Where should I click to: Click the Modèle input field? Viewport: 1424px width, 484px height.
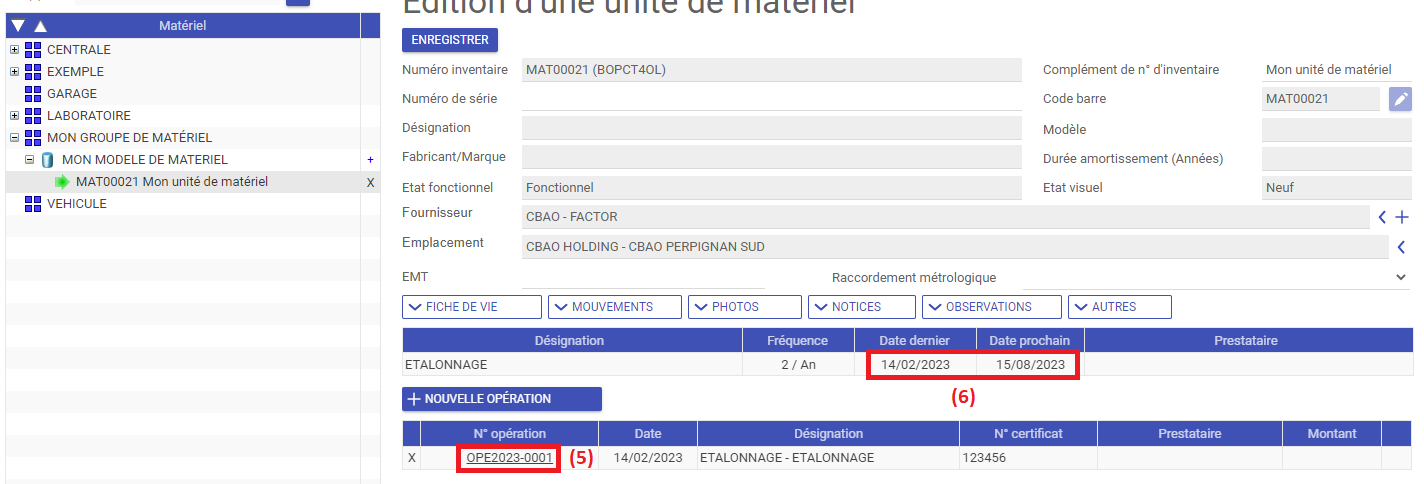tap(1337, 129)
